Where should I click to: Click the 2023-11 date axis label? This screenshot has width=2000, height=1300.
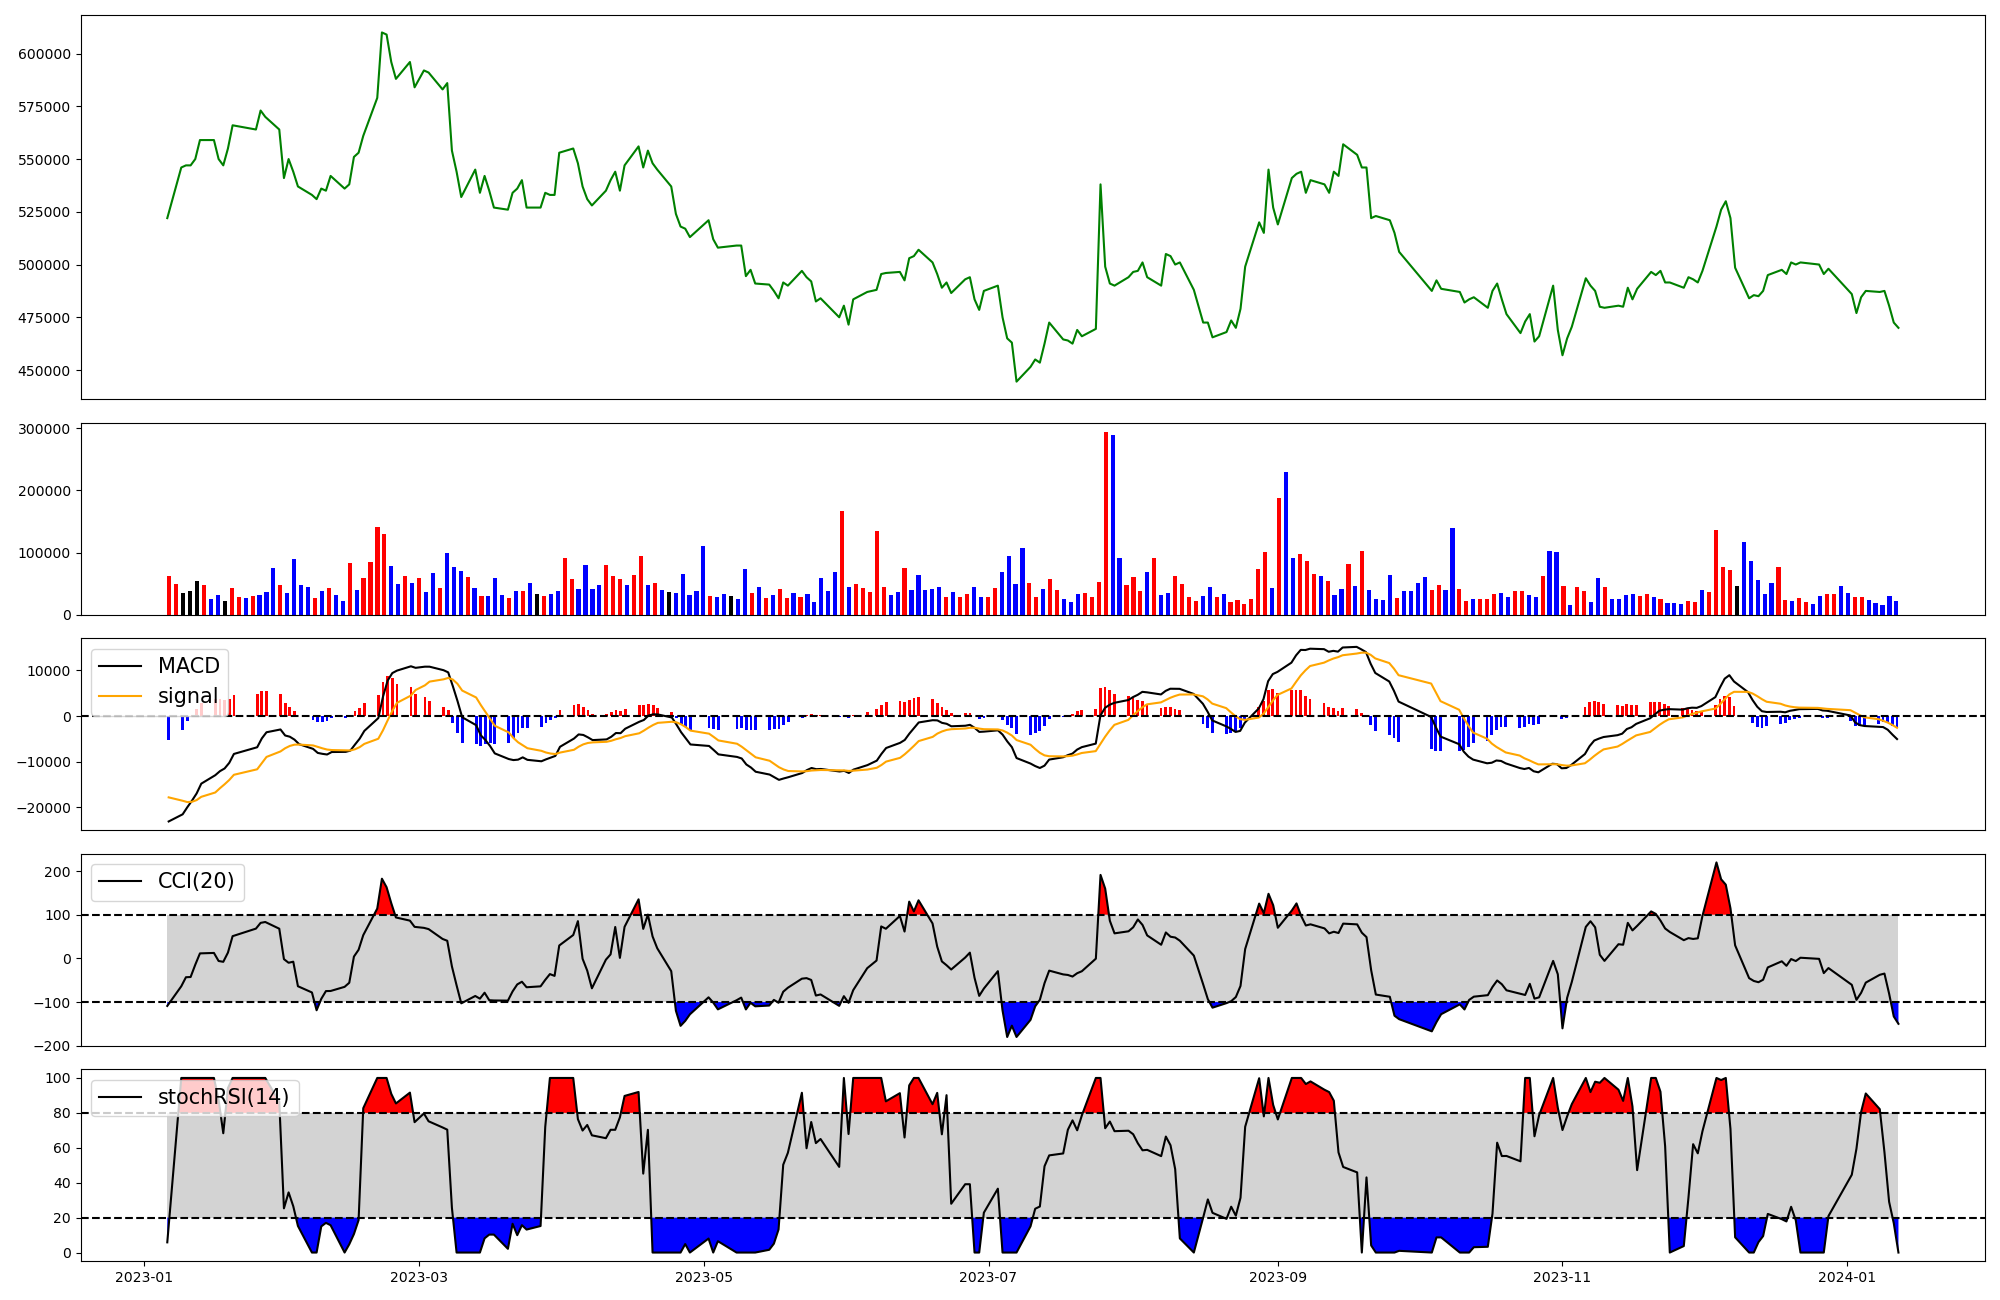[x=1561, y=1277]
